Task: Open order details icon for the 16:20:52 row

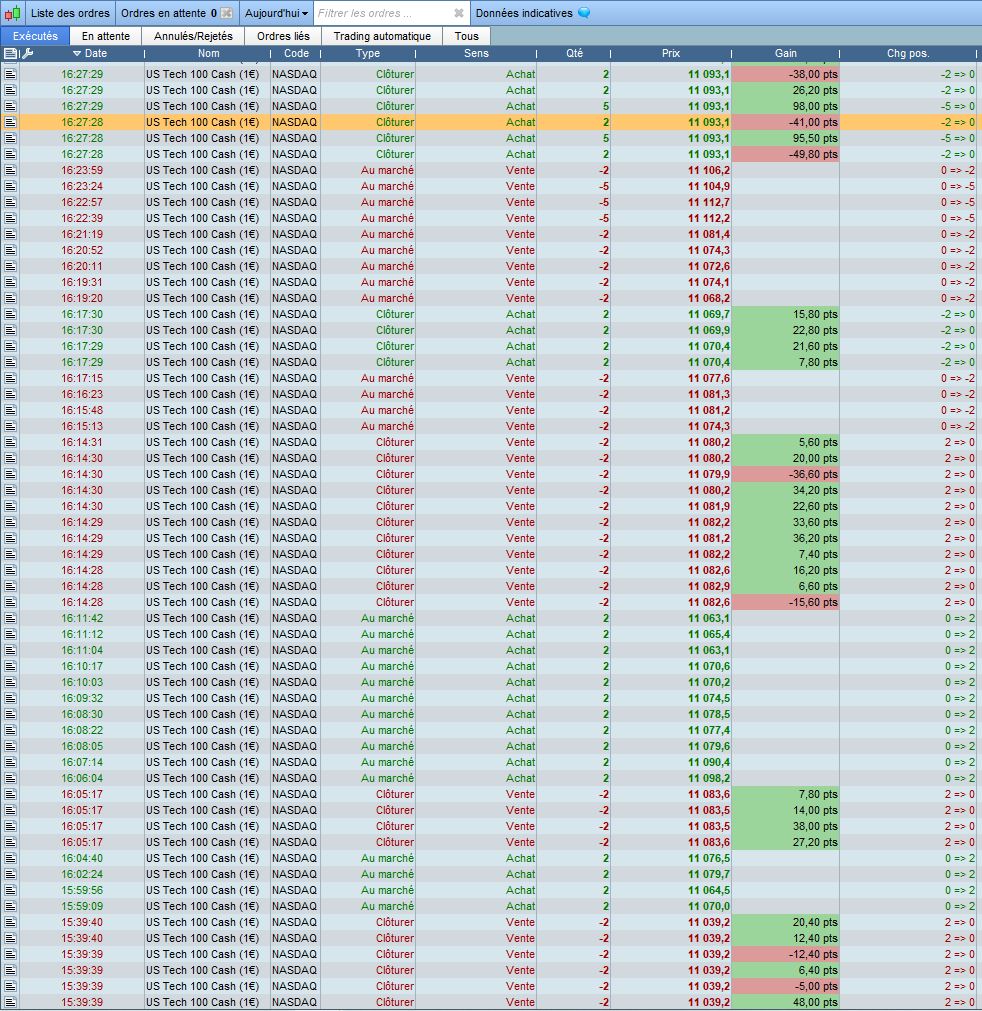Action: tap(10, 250)
